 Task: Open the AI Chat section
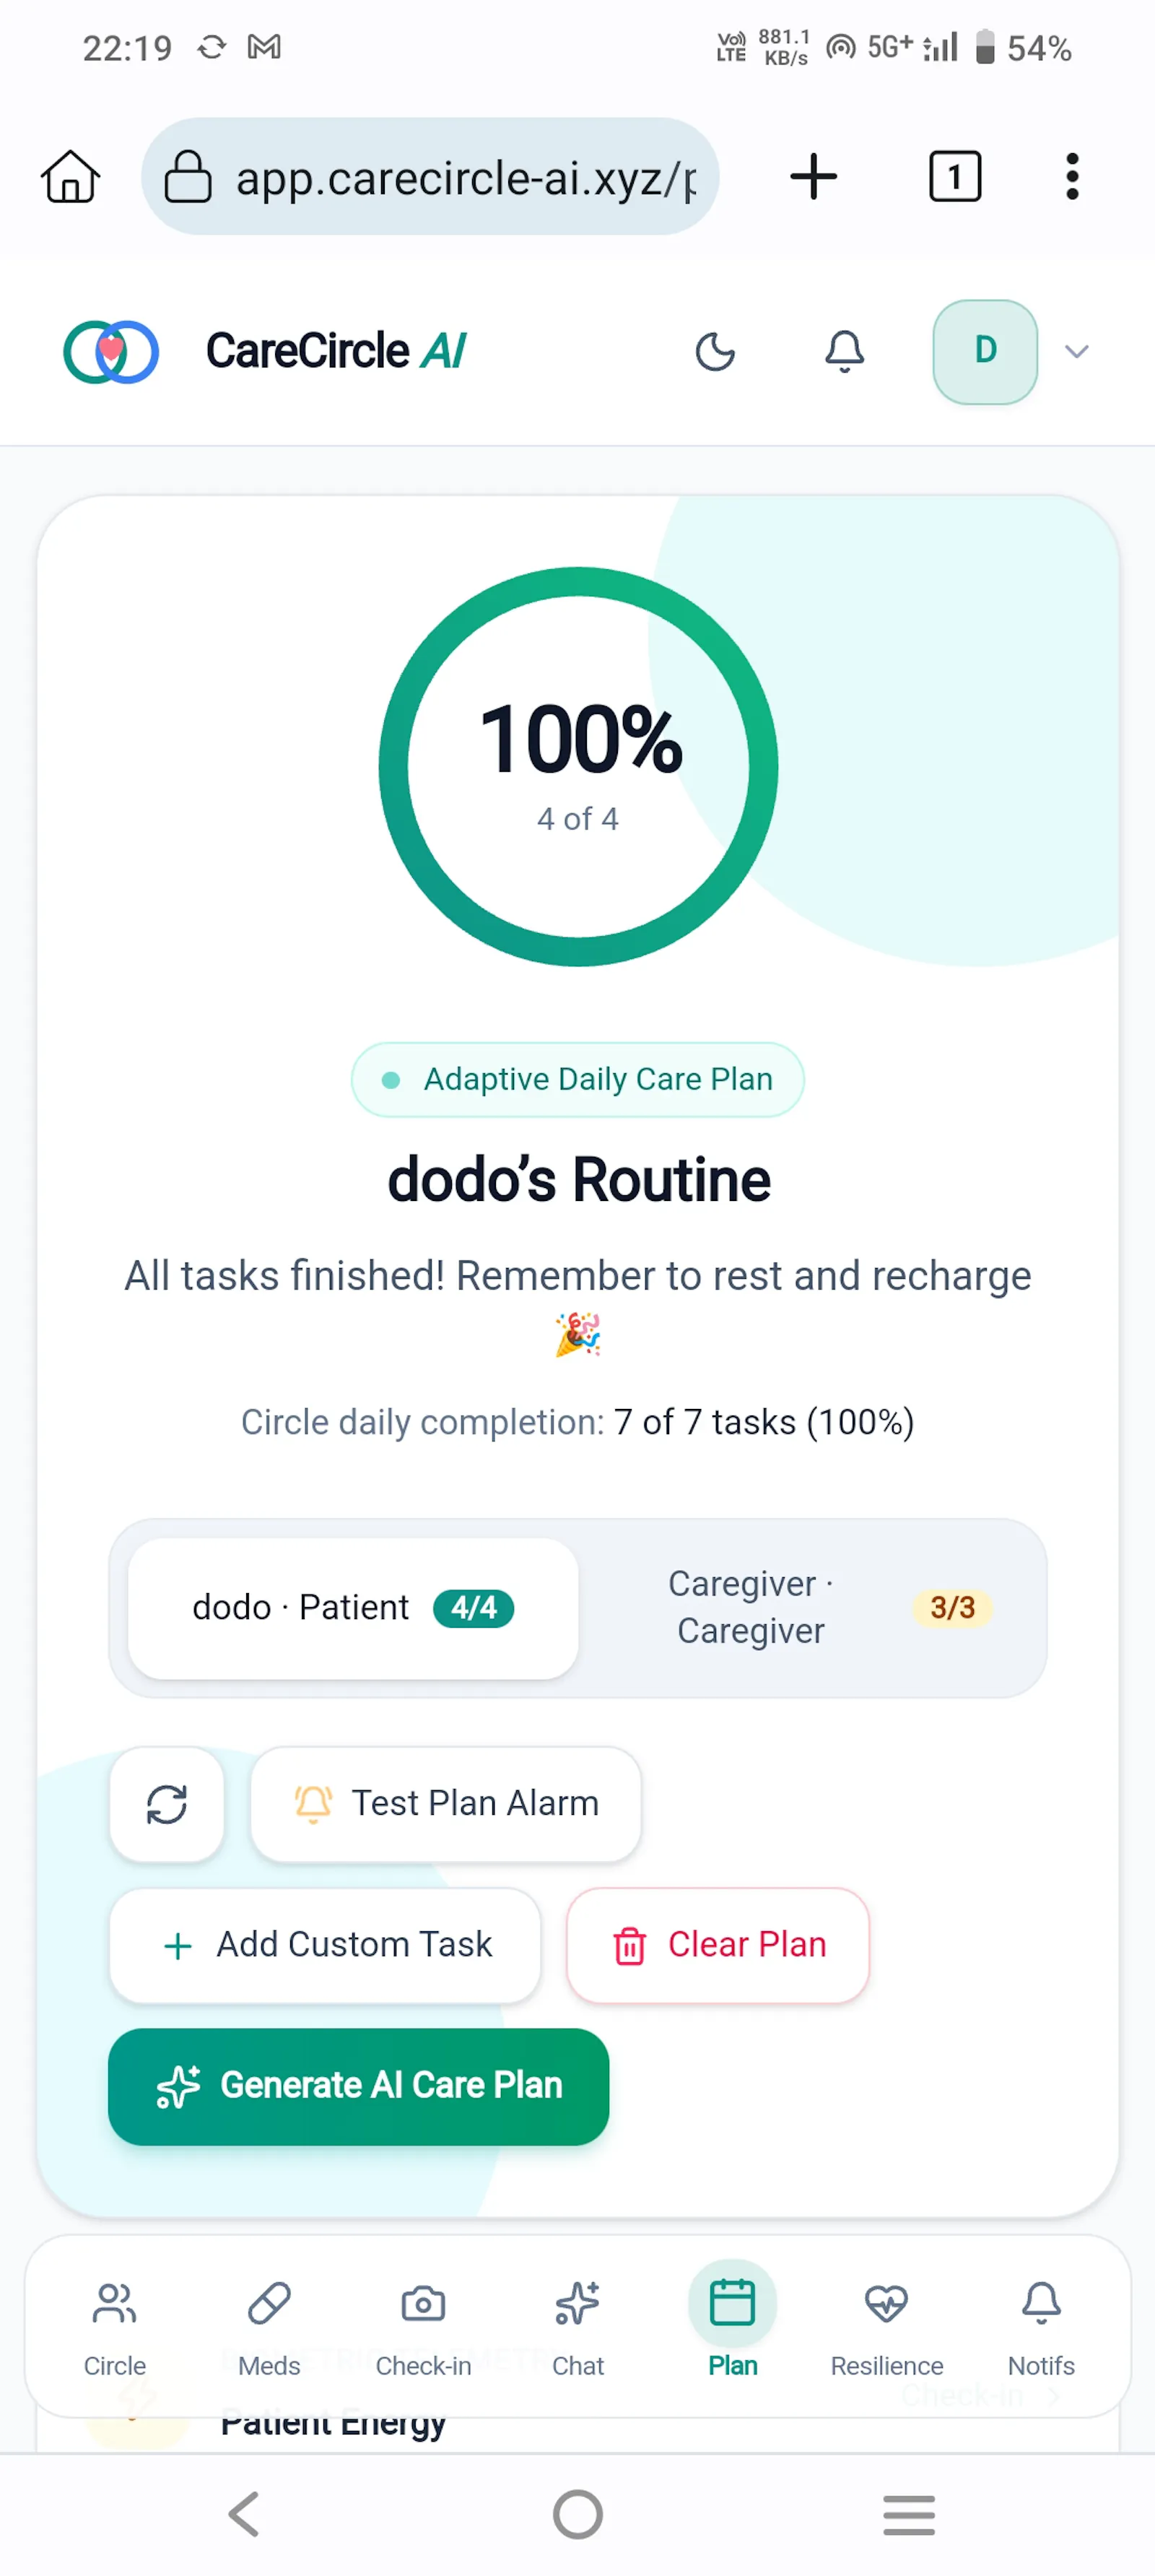click(578, 2327)
